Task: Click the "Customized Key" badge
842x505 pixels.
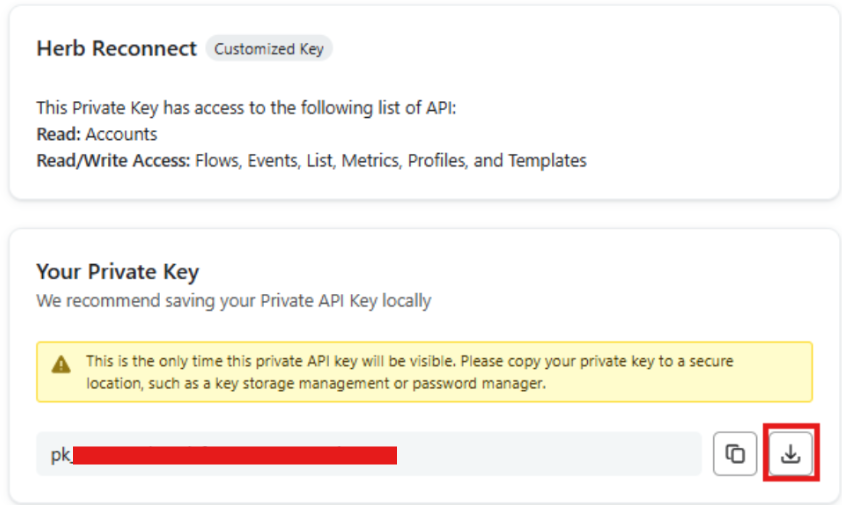Action: click(269, 49)
